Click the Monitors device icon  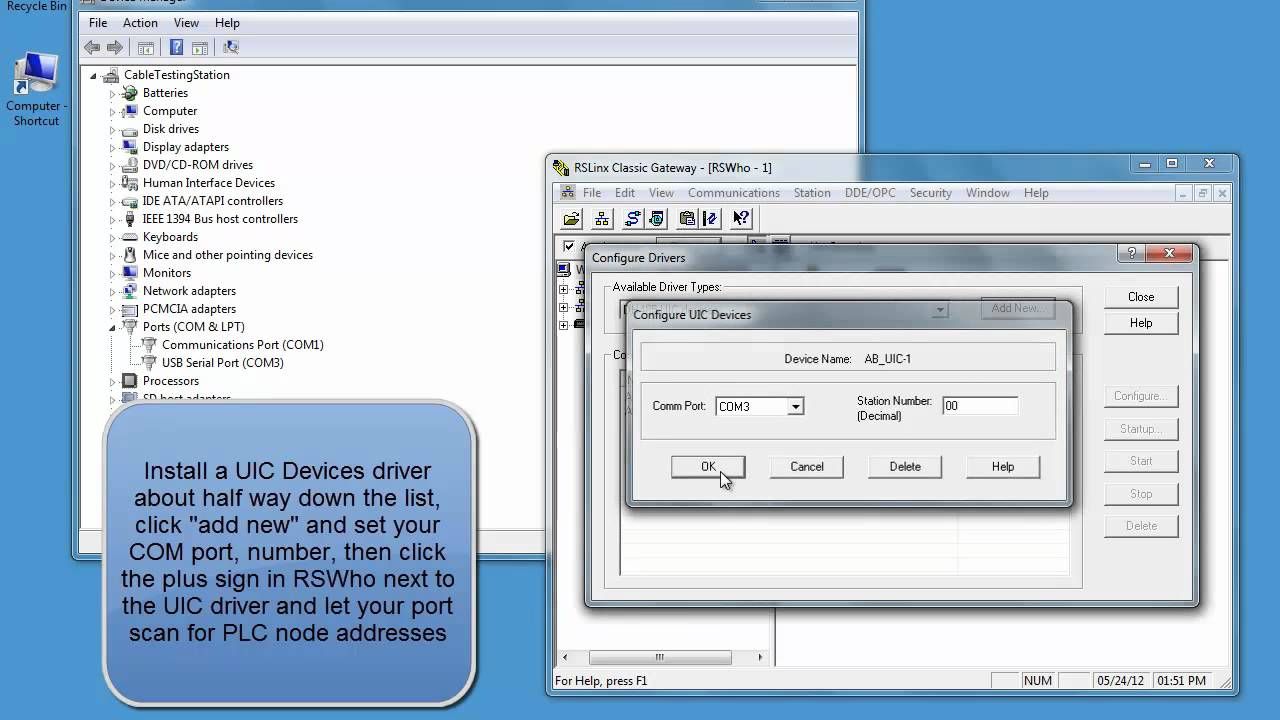coord(130,273)
